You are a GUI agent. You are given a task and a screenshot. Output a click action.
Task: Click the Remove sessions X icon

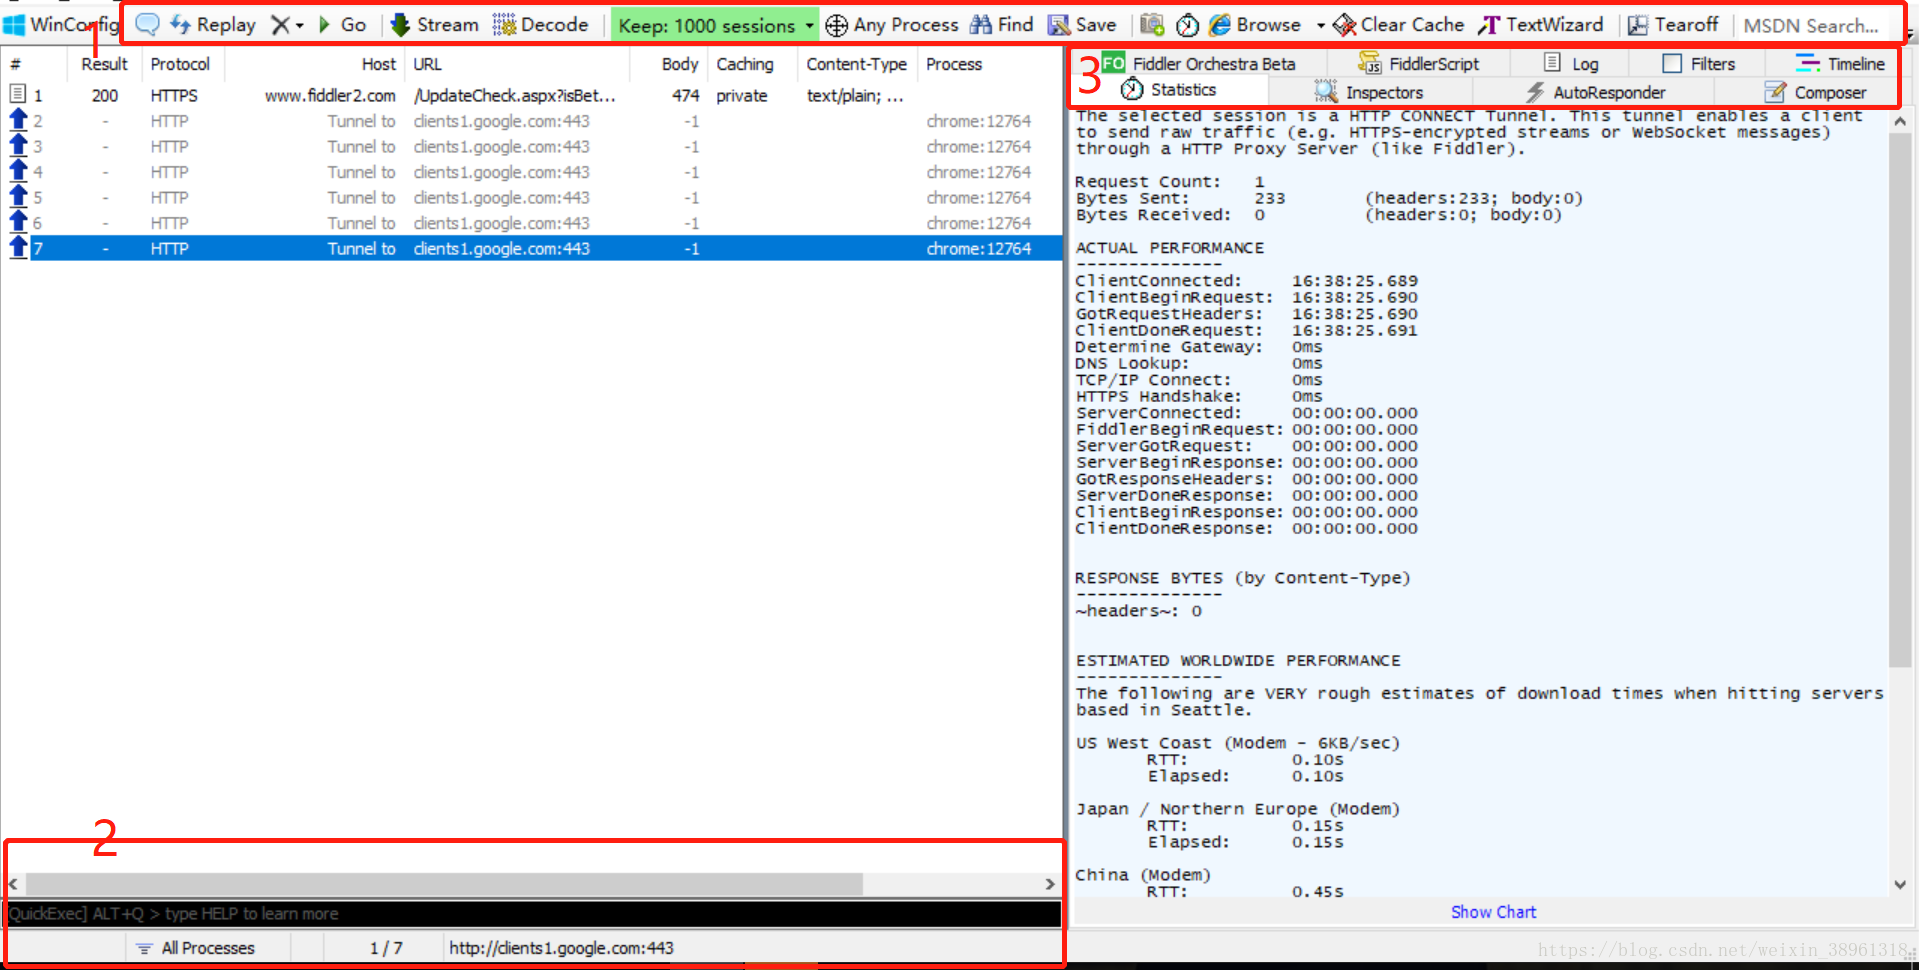[280, 25]
